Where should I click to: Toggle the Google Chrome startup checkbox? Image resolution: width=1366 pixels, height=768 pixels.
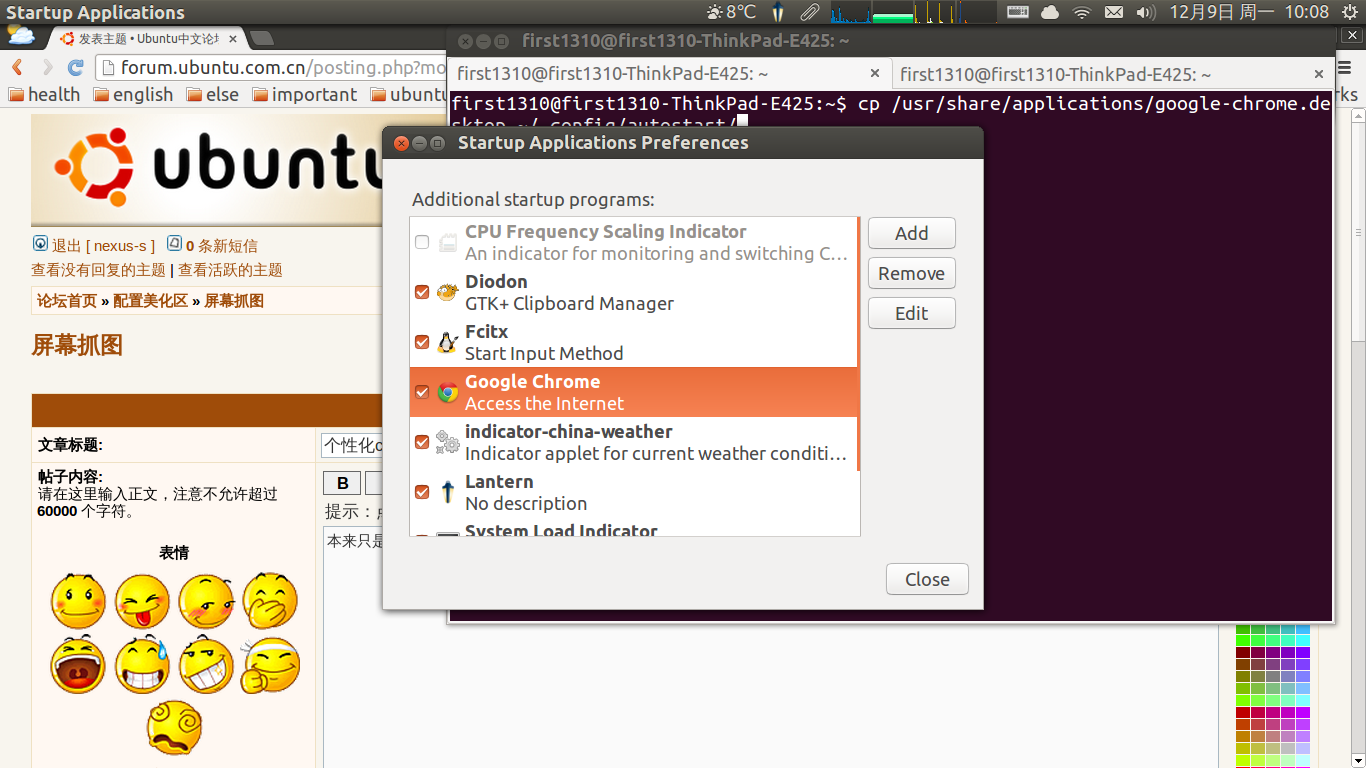422,392
